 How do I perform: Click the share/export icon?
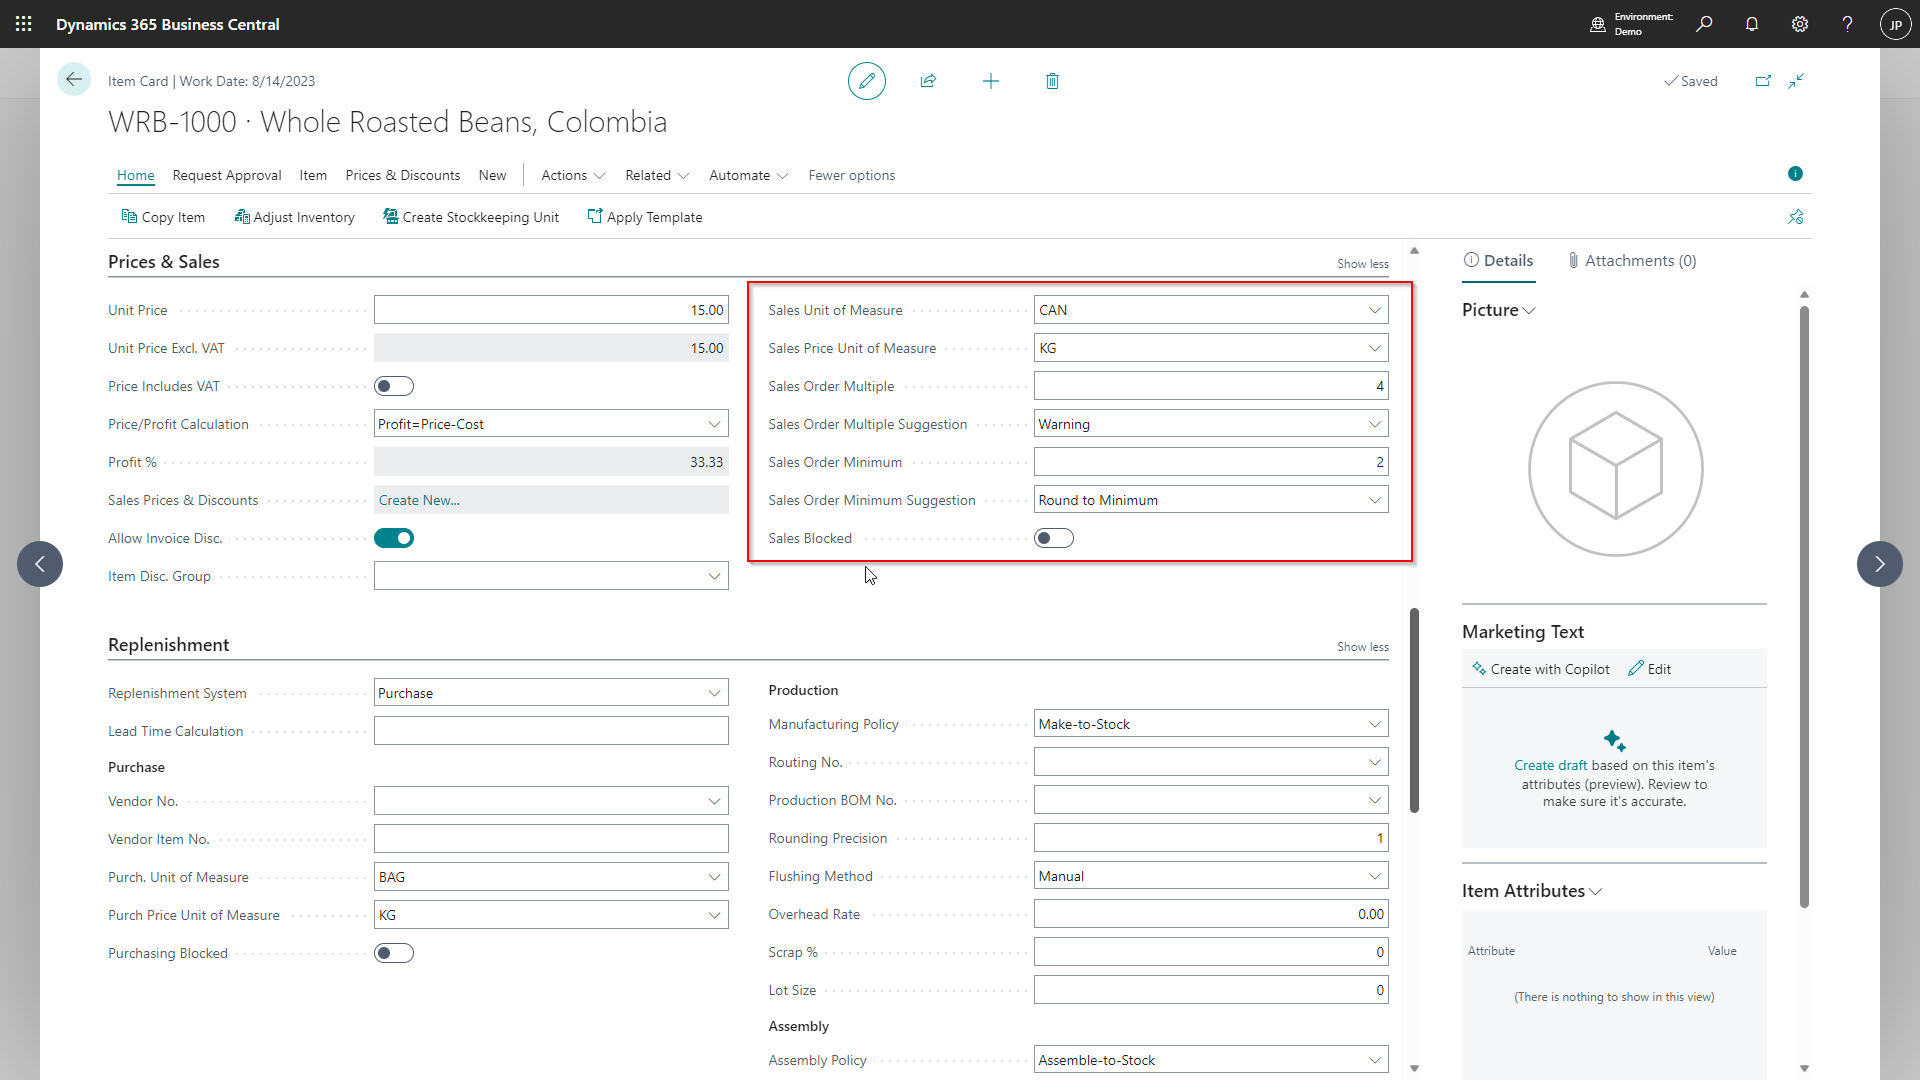click(930, 80)
